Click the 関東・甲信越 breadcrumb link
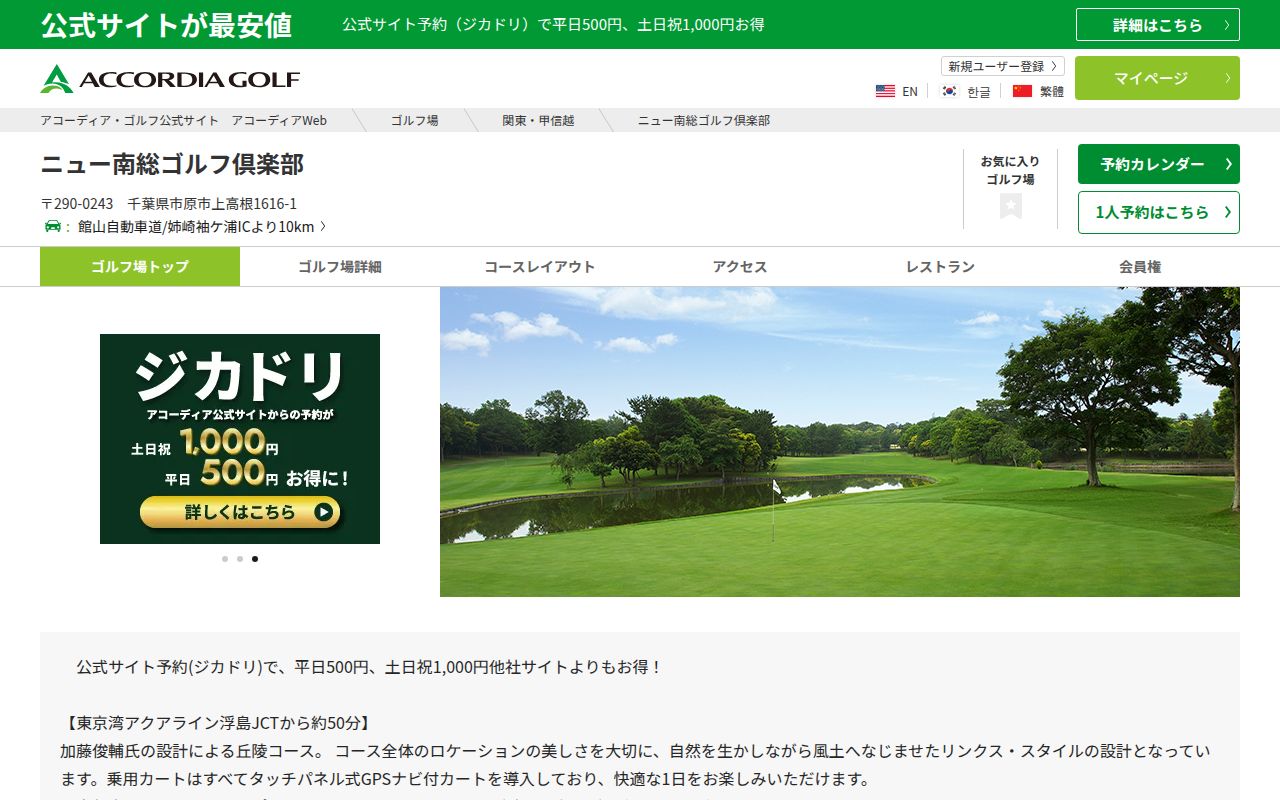The image size is (1280, 800). coord(538,120)
